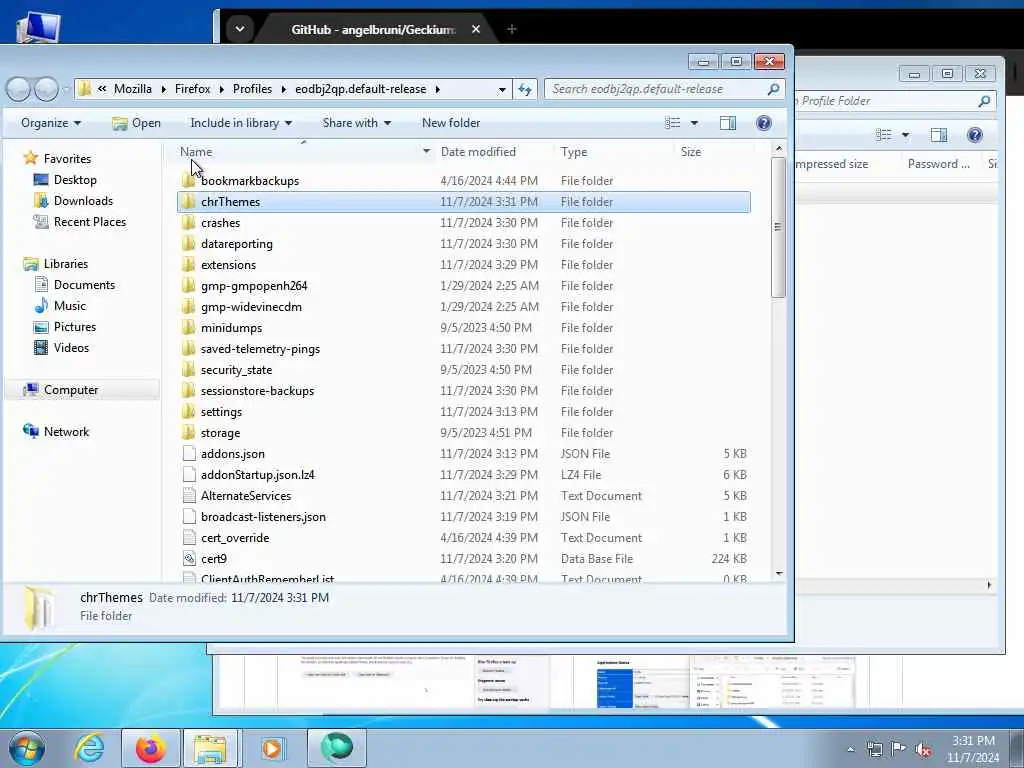Select Downloads in Favorites
1024x768 pixels.
click(83, 200)
